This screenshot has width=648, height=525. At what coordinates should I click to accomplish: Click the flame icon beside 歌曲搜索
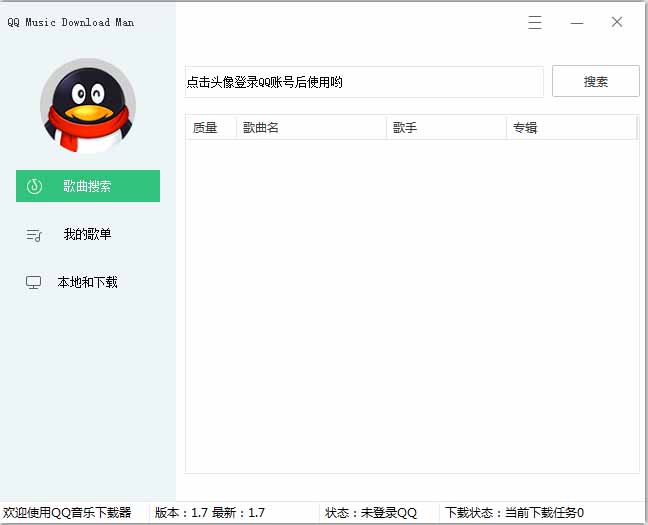(34, 186)
